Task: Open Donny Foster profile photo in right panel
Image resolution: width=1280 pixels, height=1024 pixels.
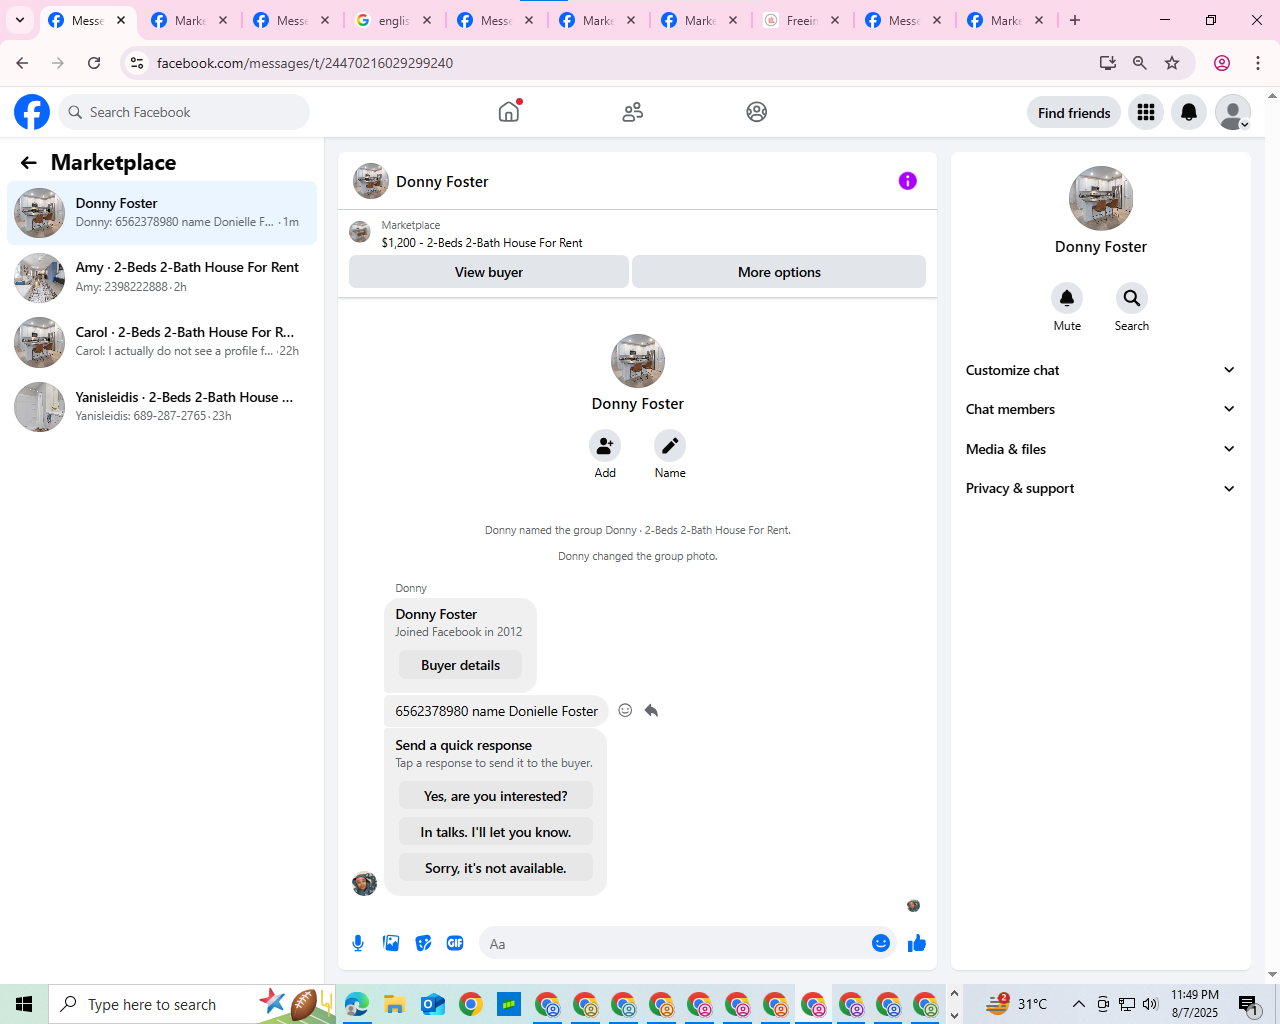Action: (x=1101, y=198)
